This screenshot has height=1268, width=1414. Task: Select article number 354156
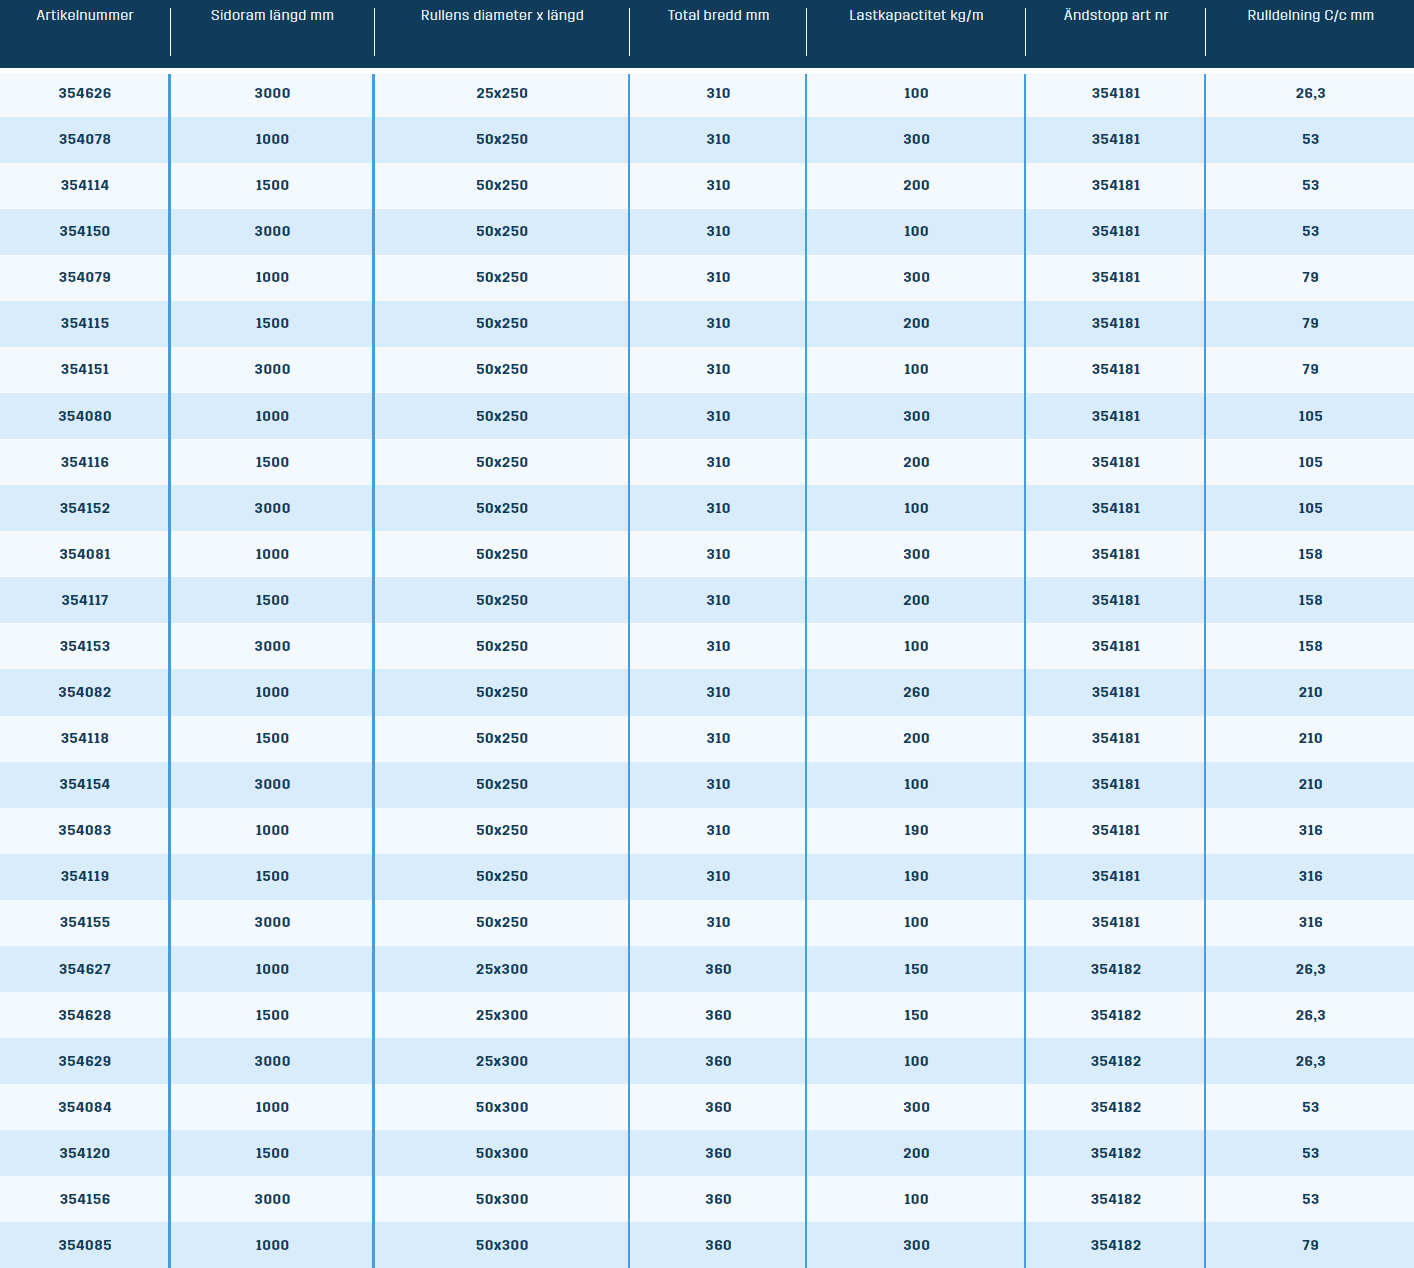tap(85, 1199)
